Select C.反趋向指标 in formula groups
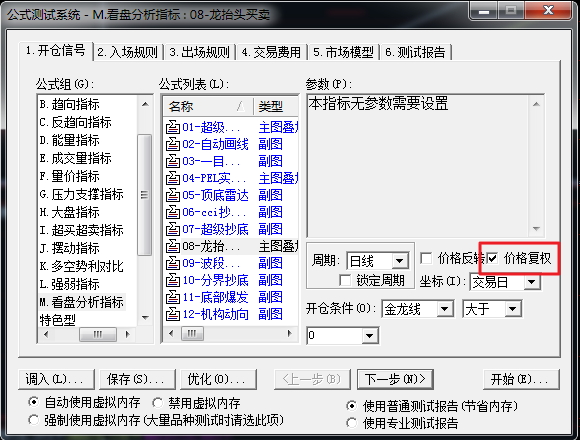Image resolution: width=580 pixels, height=440 pixels. point(75,122)
